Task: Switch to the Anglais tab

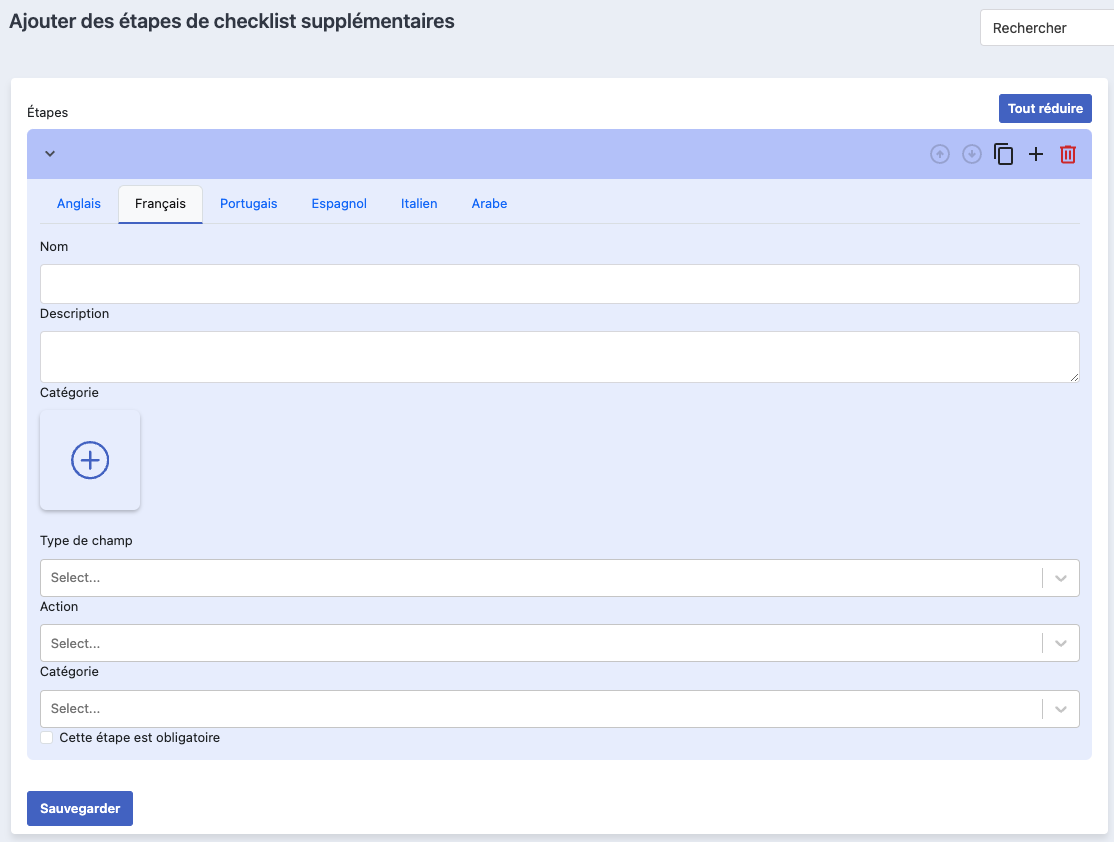Action: [79, 204]
